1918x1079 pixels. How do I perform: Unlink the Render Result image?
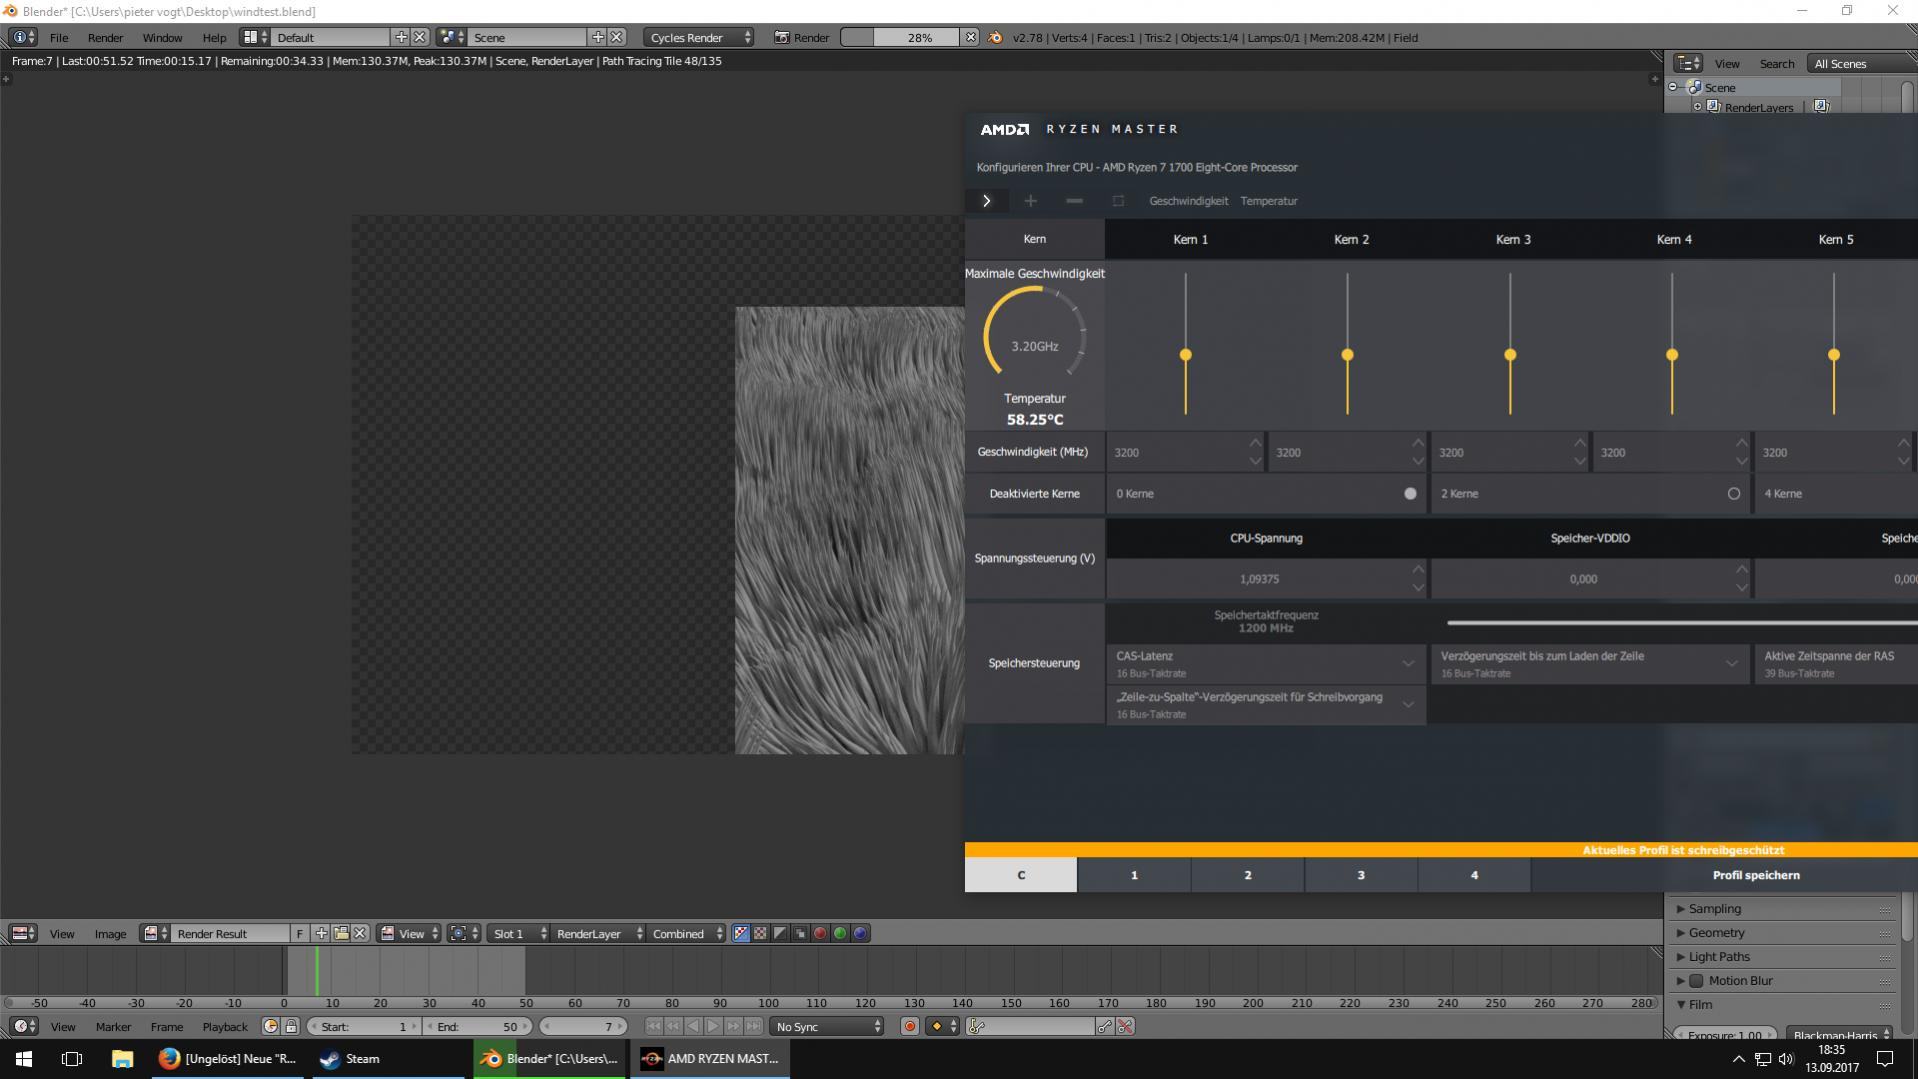[360, 933]
